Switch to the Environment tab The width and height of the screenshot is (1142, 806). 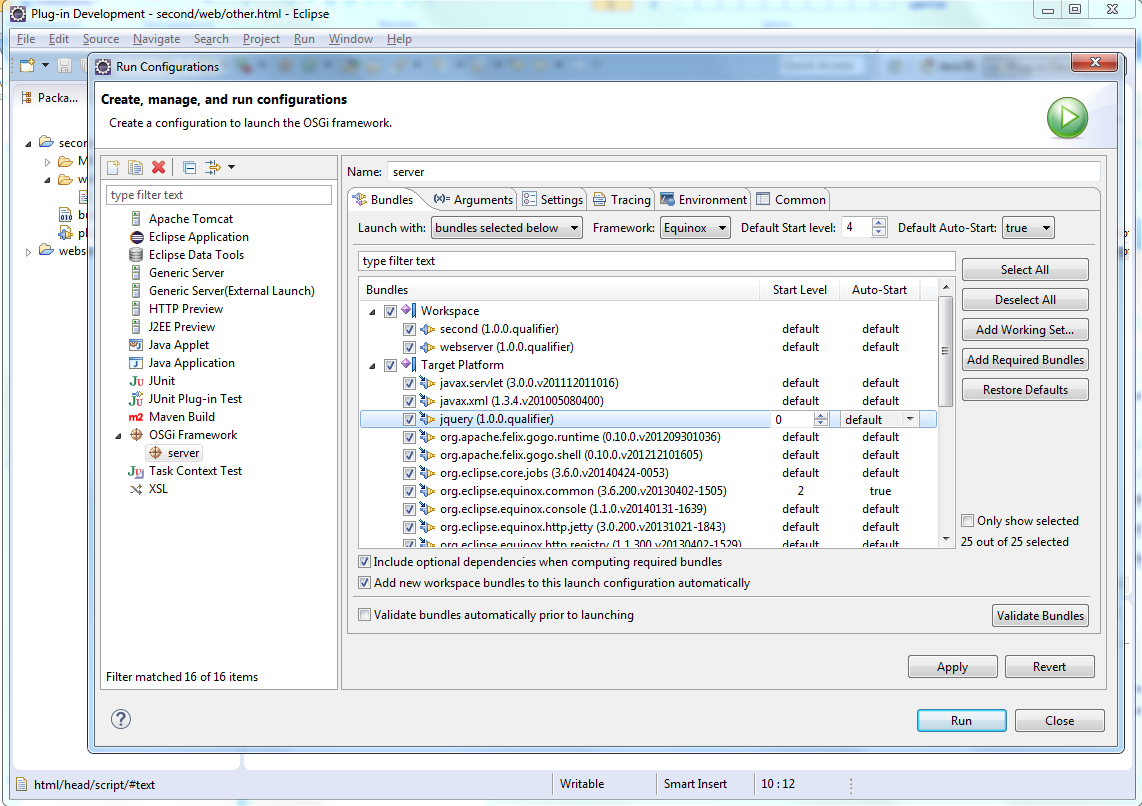[704, 199]
